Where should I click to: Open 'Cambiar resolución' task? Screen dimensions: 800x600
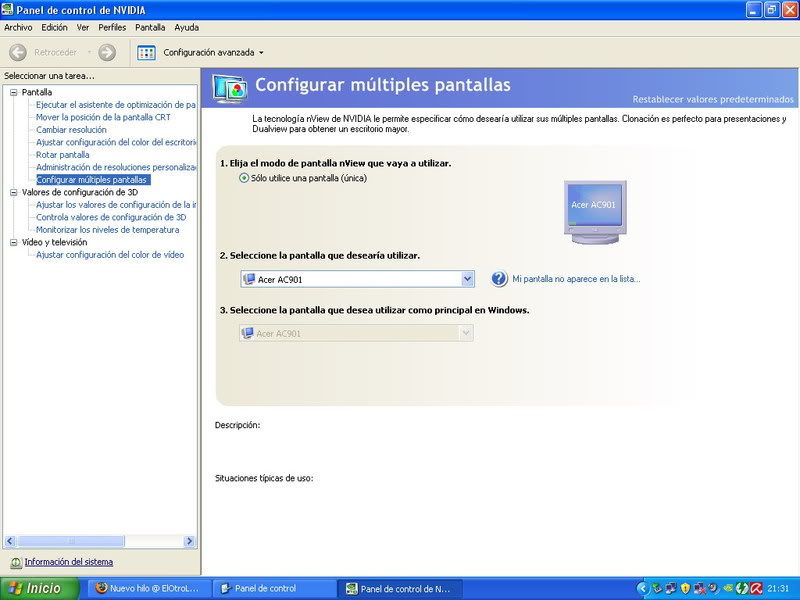[x=71, y=130]
